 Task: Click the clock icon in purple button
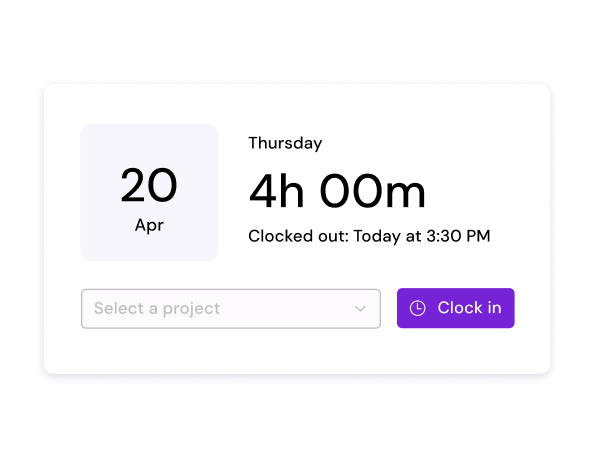point(417,308)
